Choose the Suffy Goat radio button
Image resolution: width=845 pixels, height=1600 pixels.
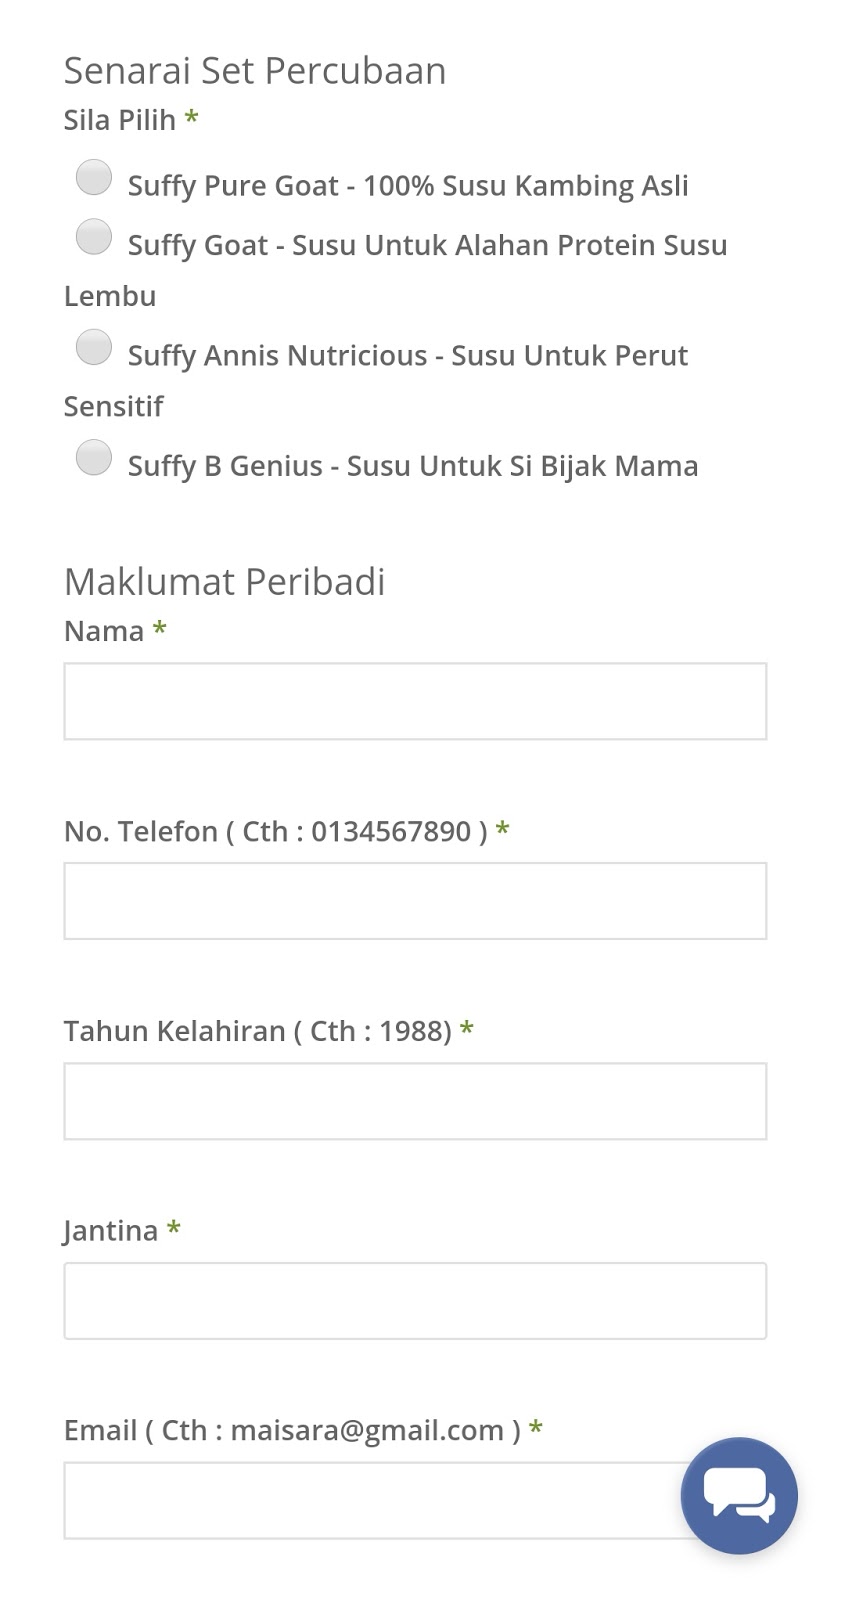tap(94, 238)
